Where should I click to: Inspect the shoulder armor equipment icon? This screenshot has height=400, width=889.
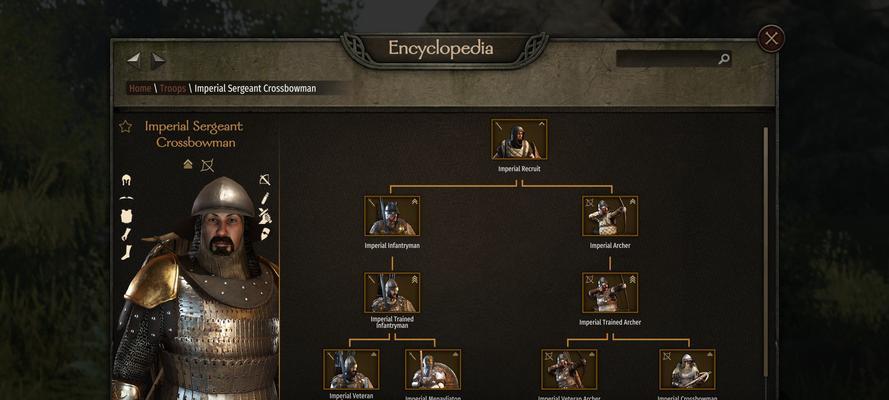pos(126,198)
